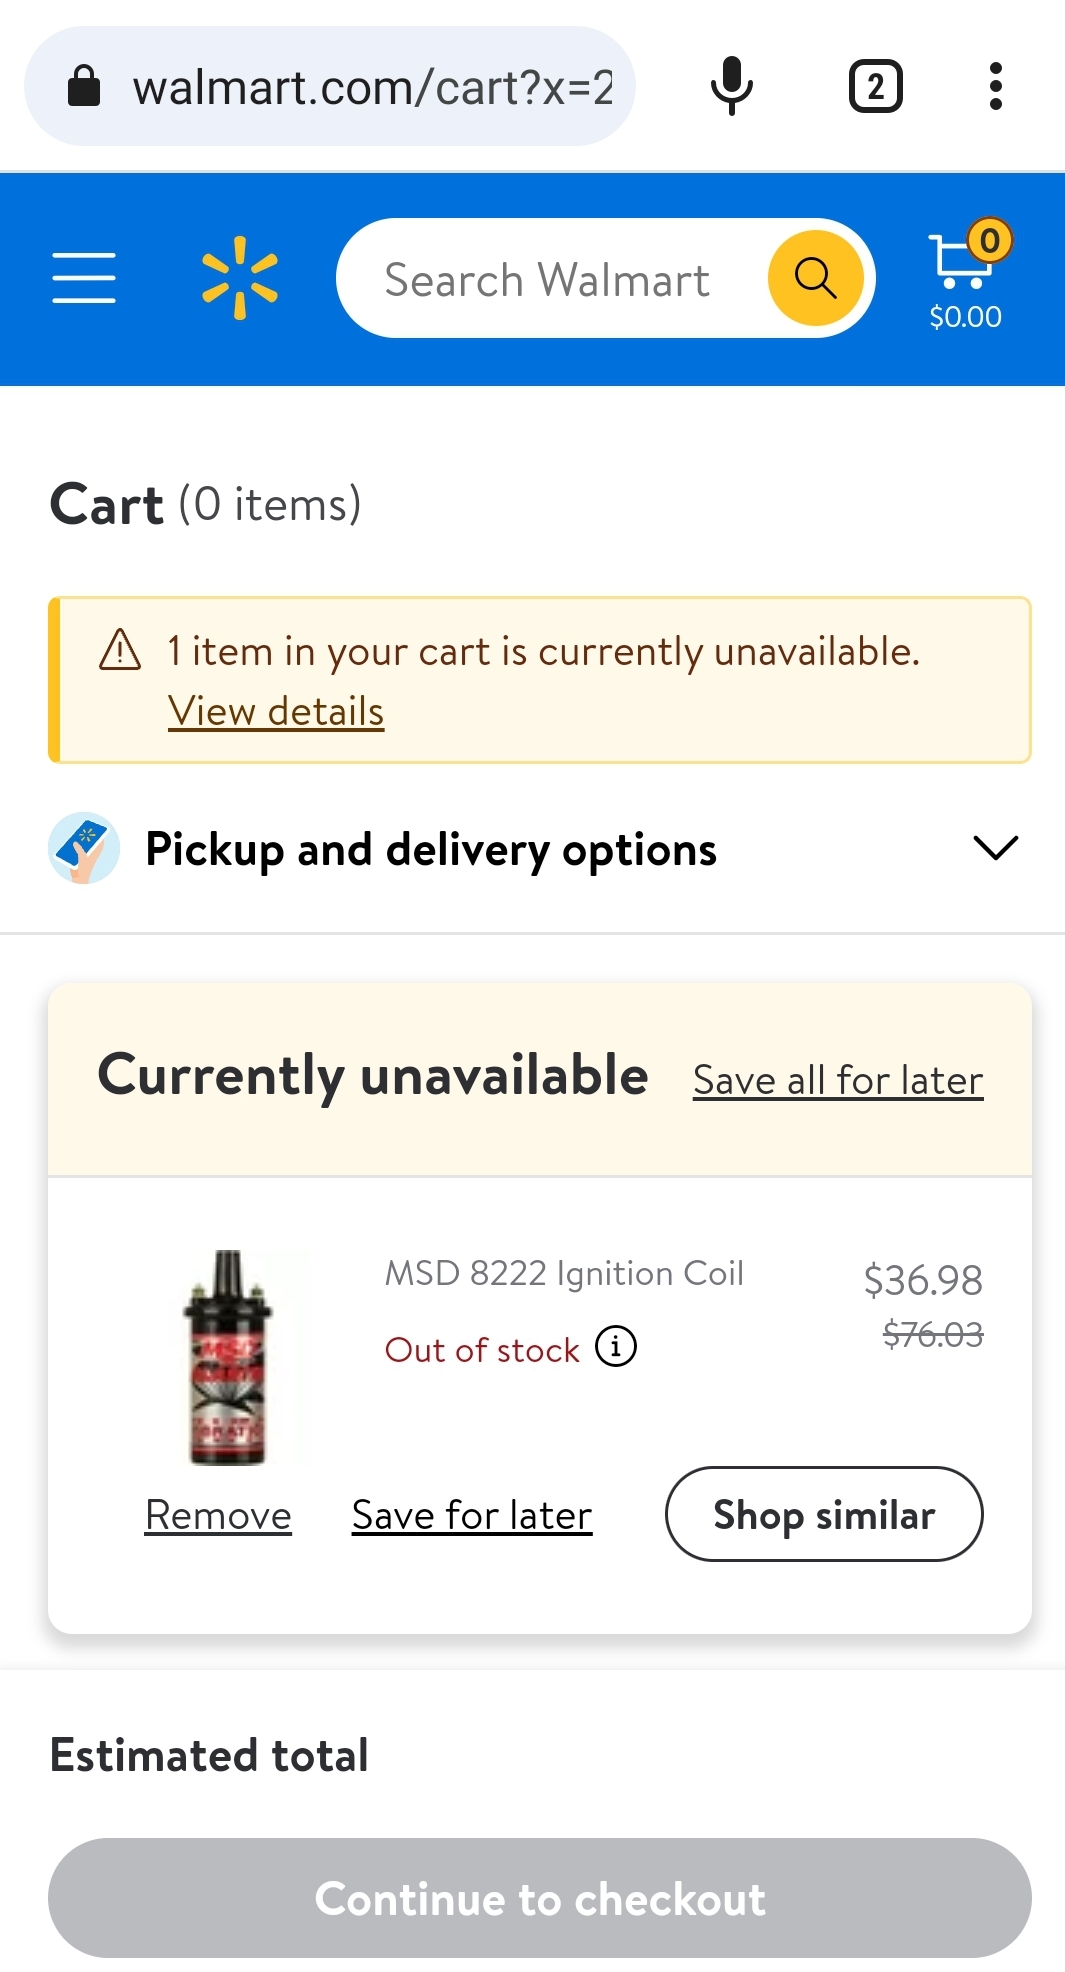Activate the browser voice search microphone
Viewport: 1065px width, 1972px height.
click(731, 85)
